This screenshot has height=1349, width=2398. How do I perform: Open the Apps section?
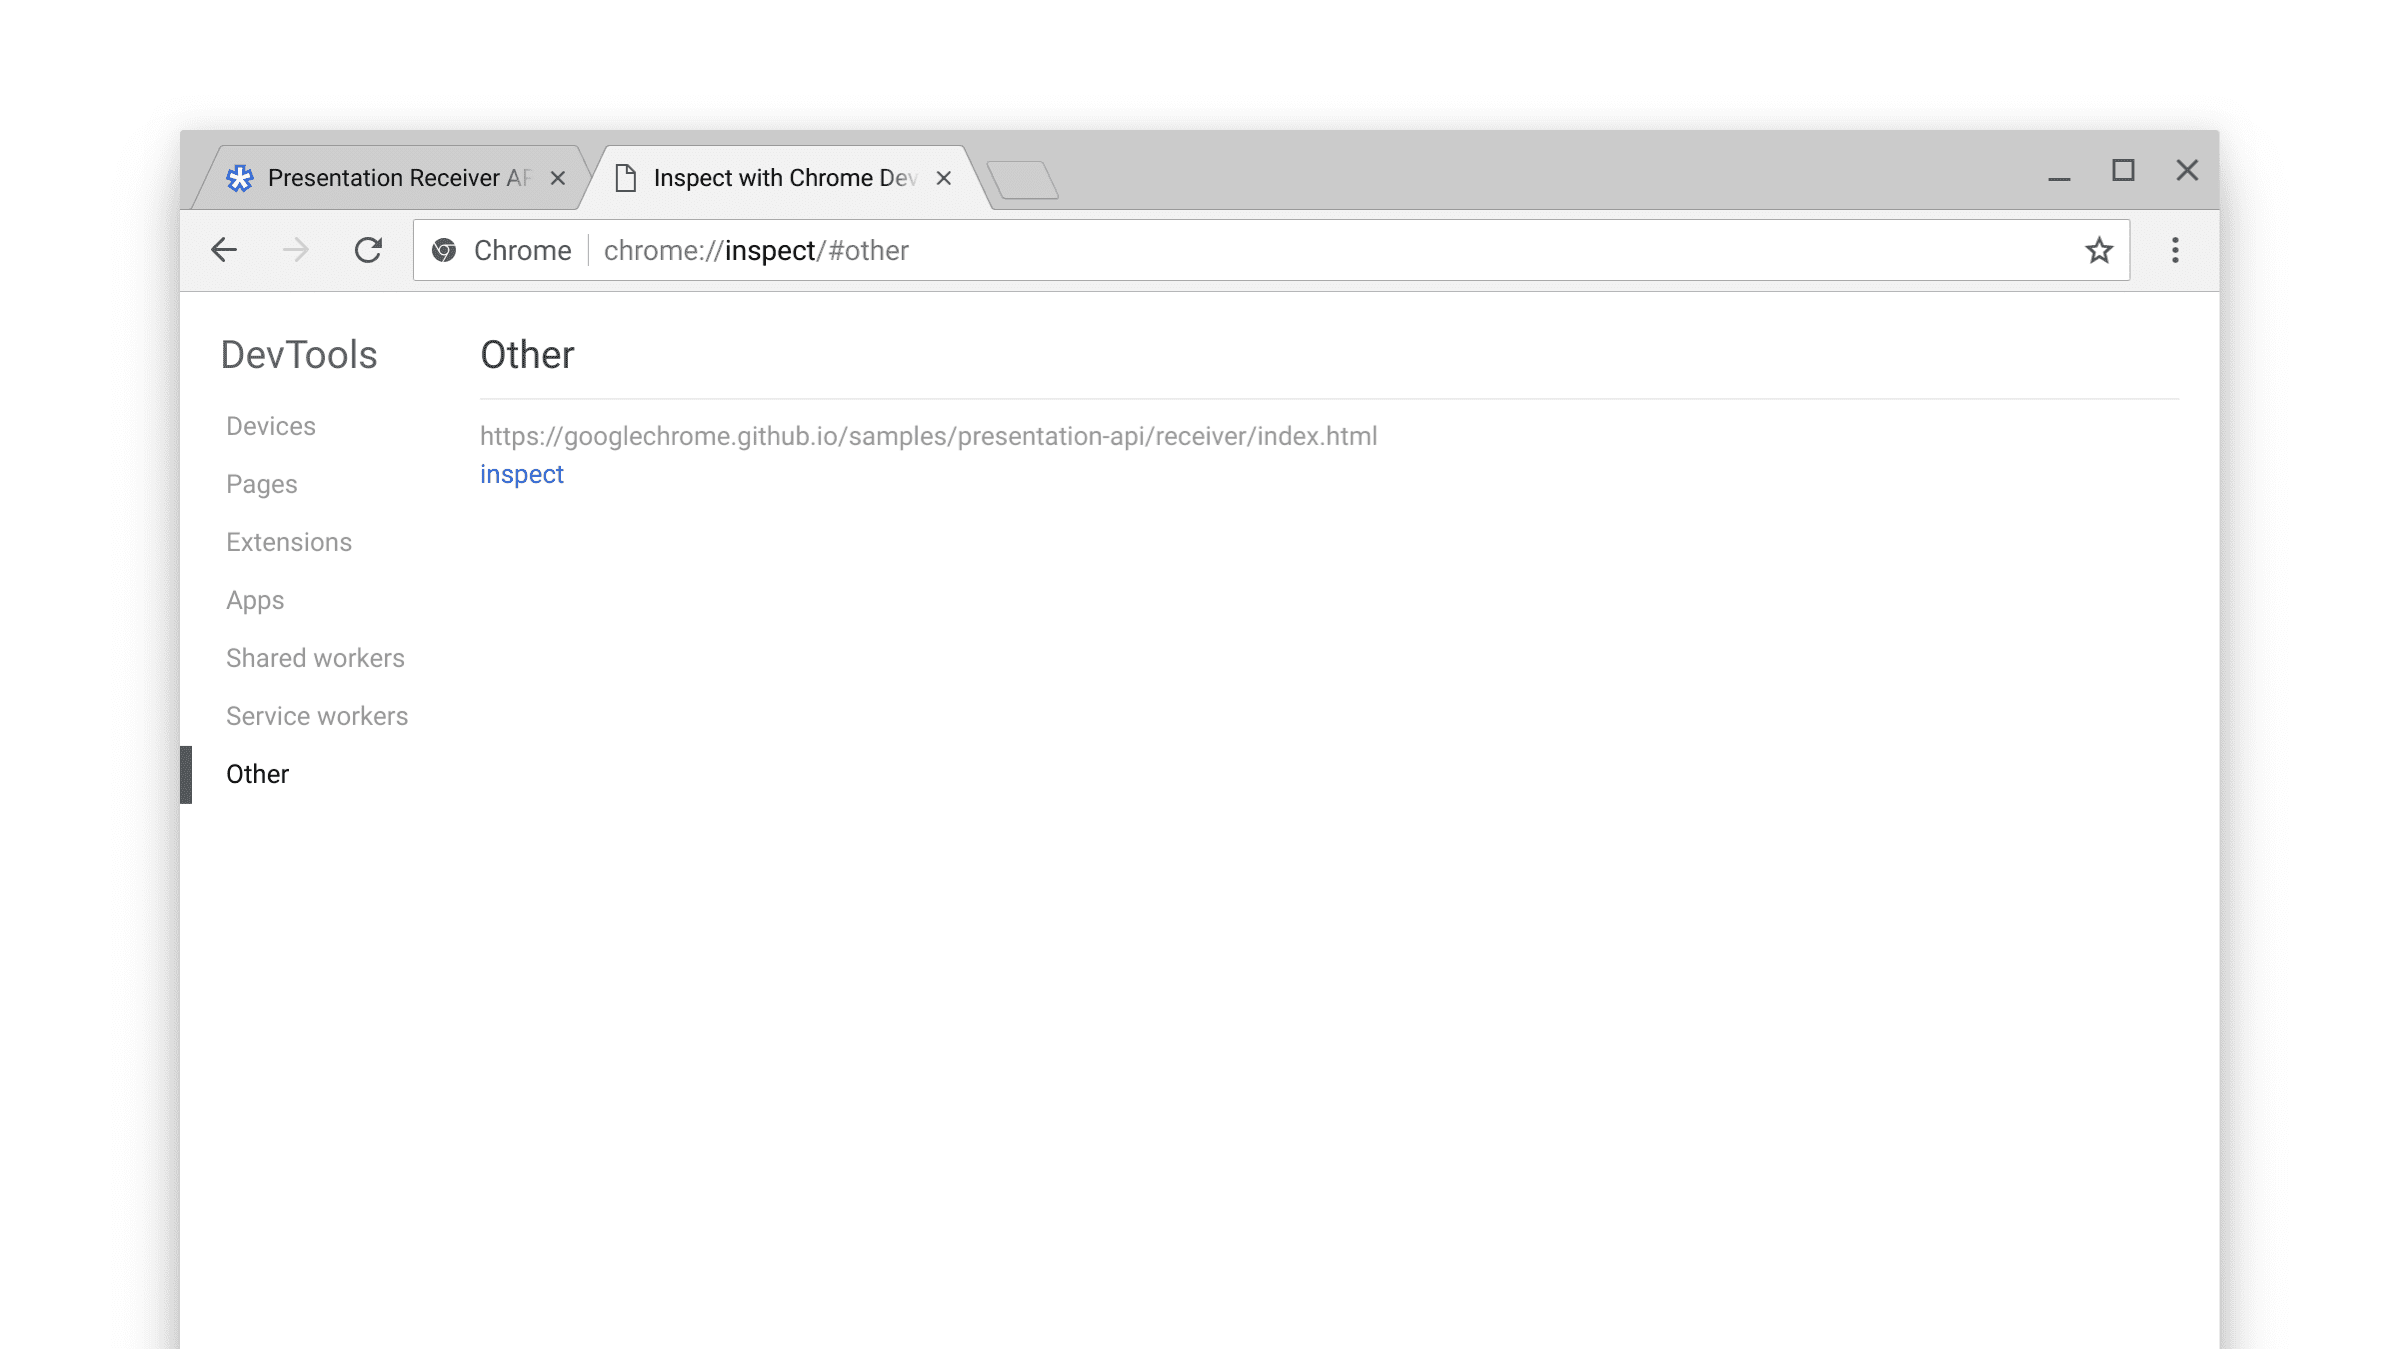tap(254, 600)
